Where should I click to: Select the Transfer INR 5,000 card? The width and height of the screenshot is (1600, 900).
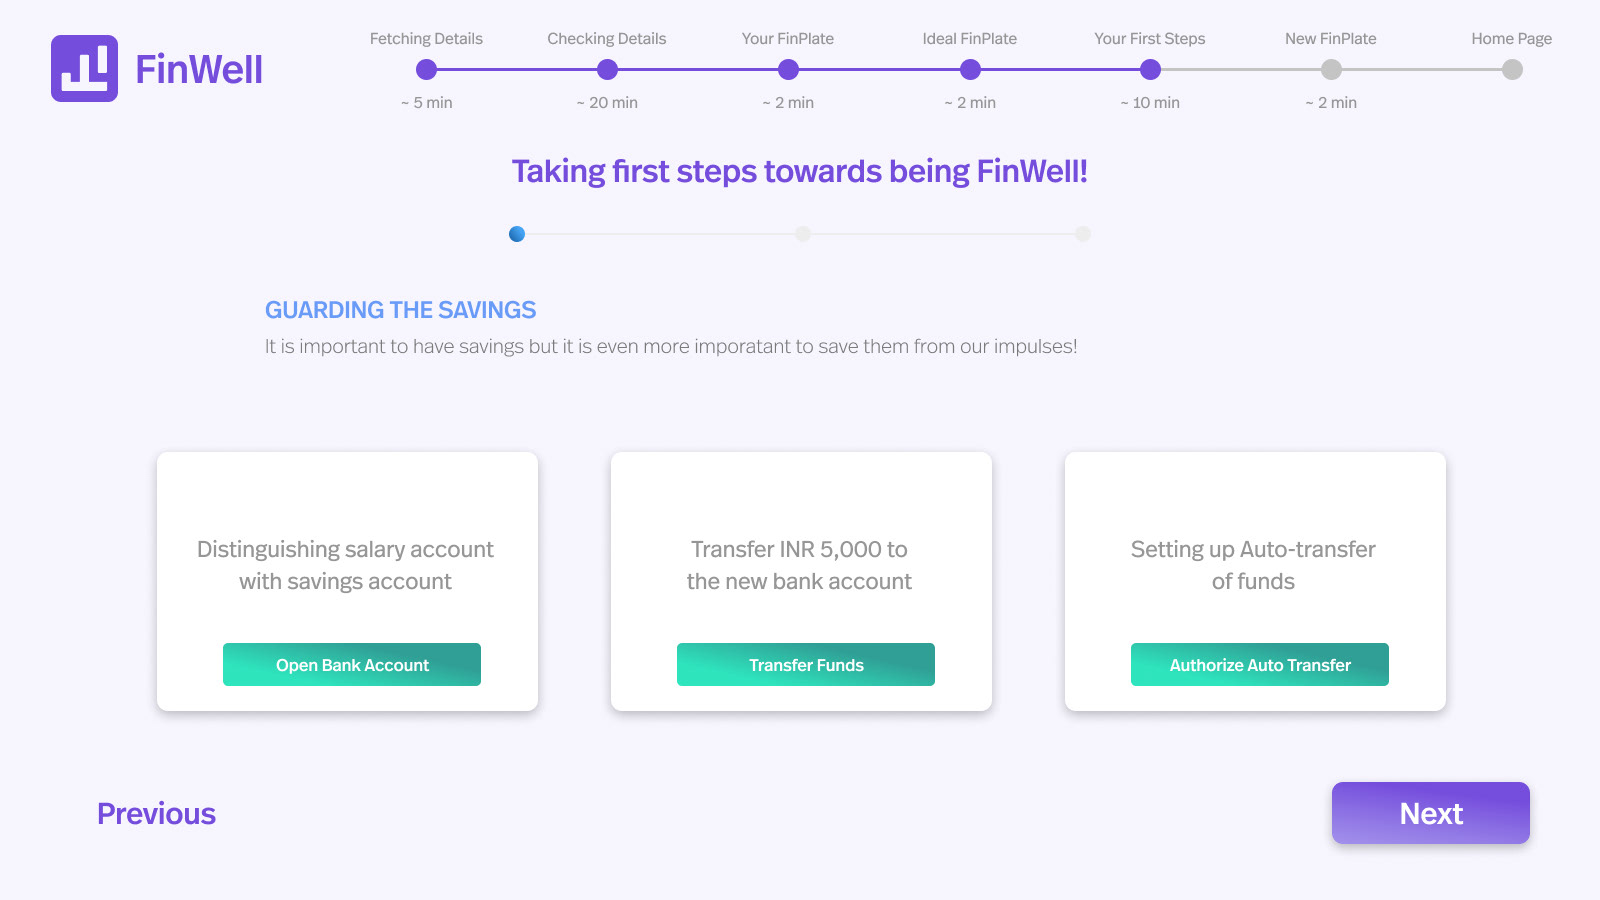click(801, 581)
